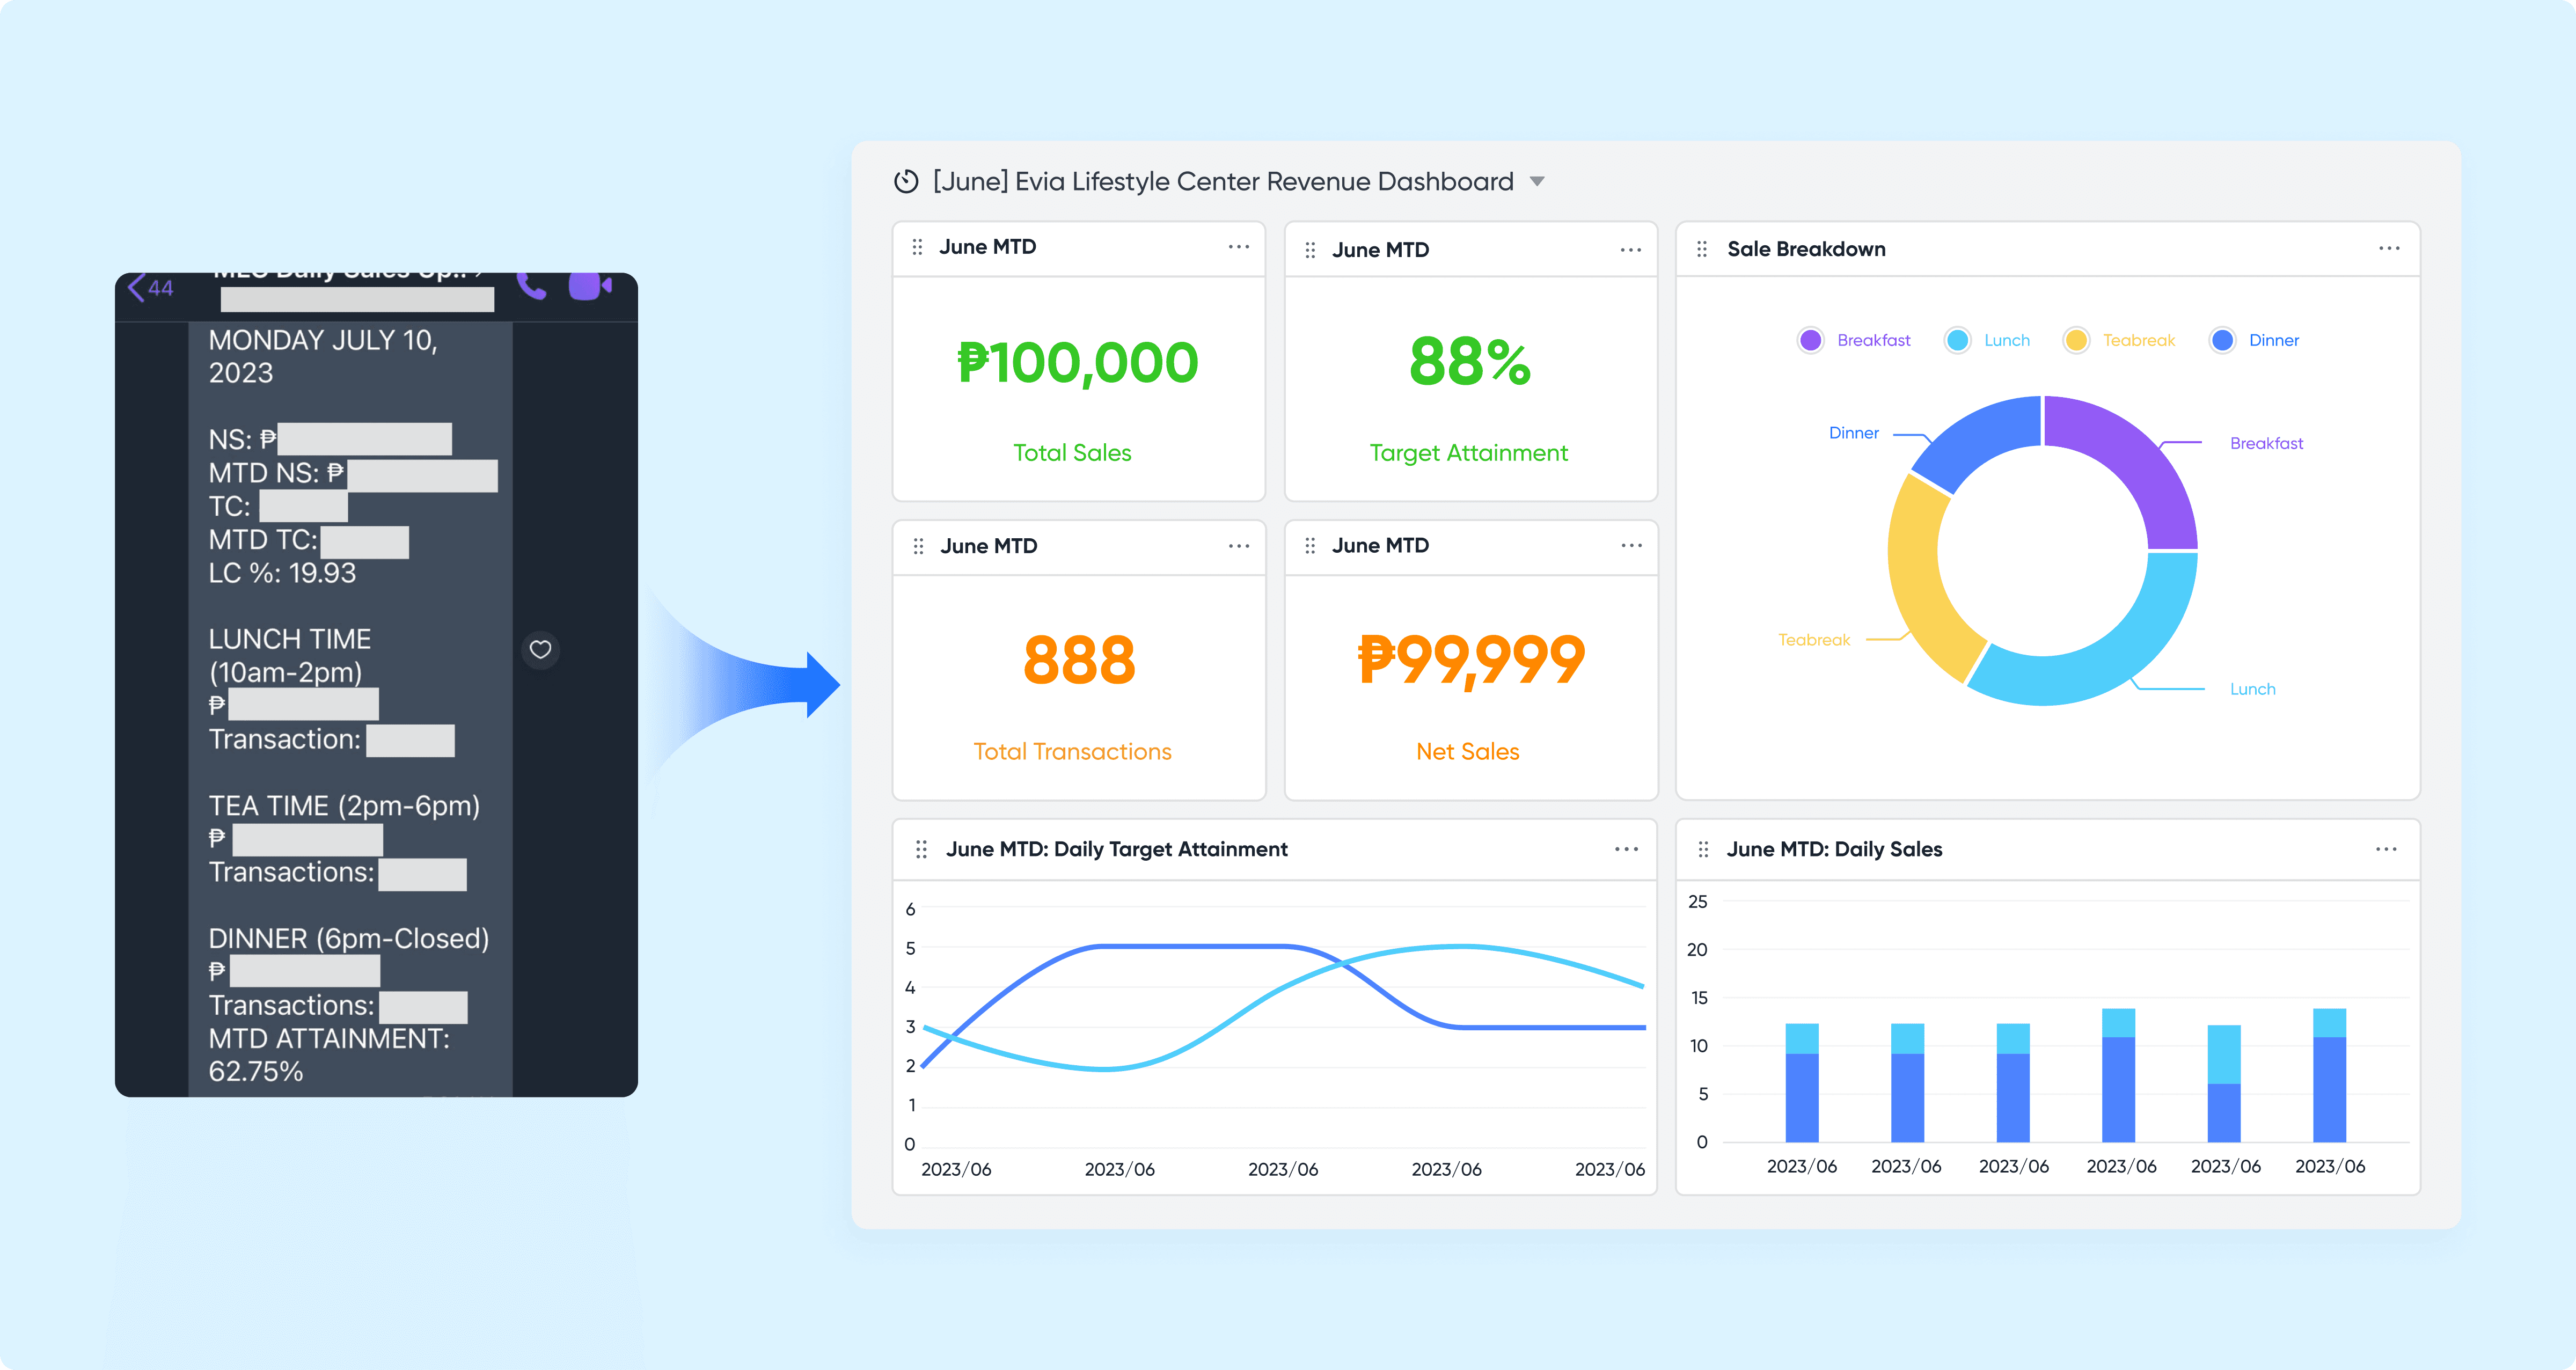Grab the drag handle on Sale Breakdown panel
Image resolution: width=2576 pixels, height=1370 pixels.
tap(1702, 248)
